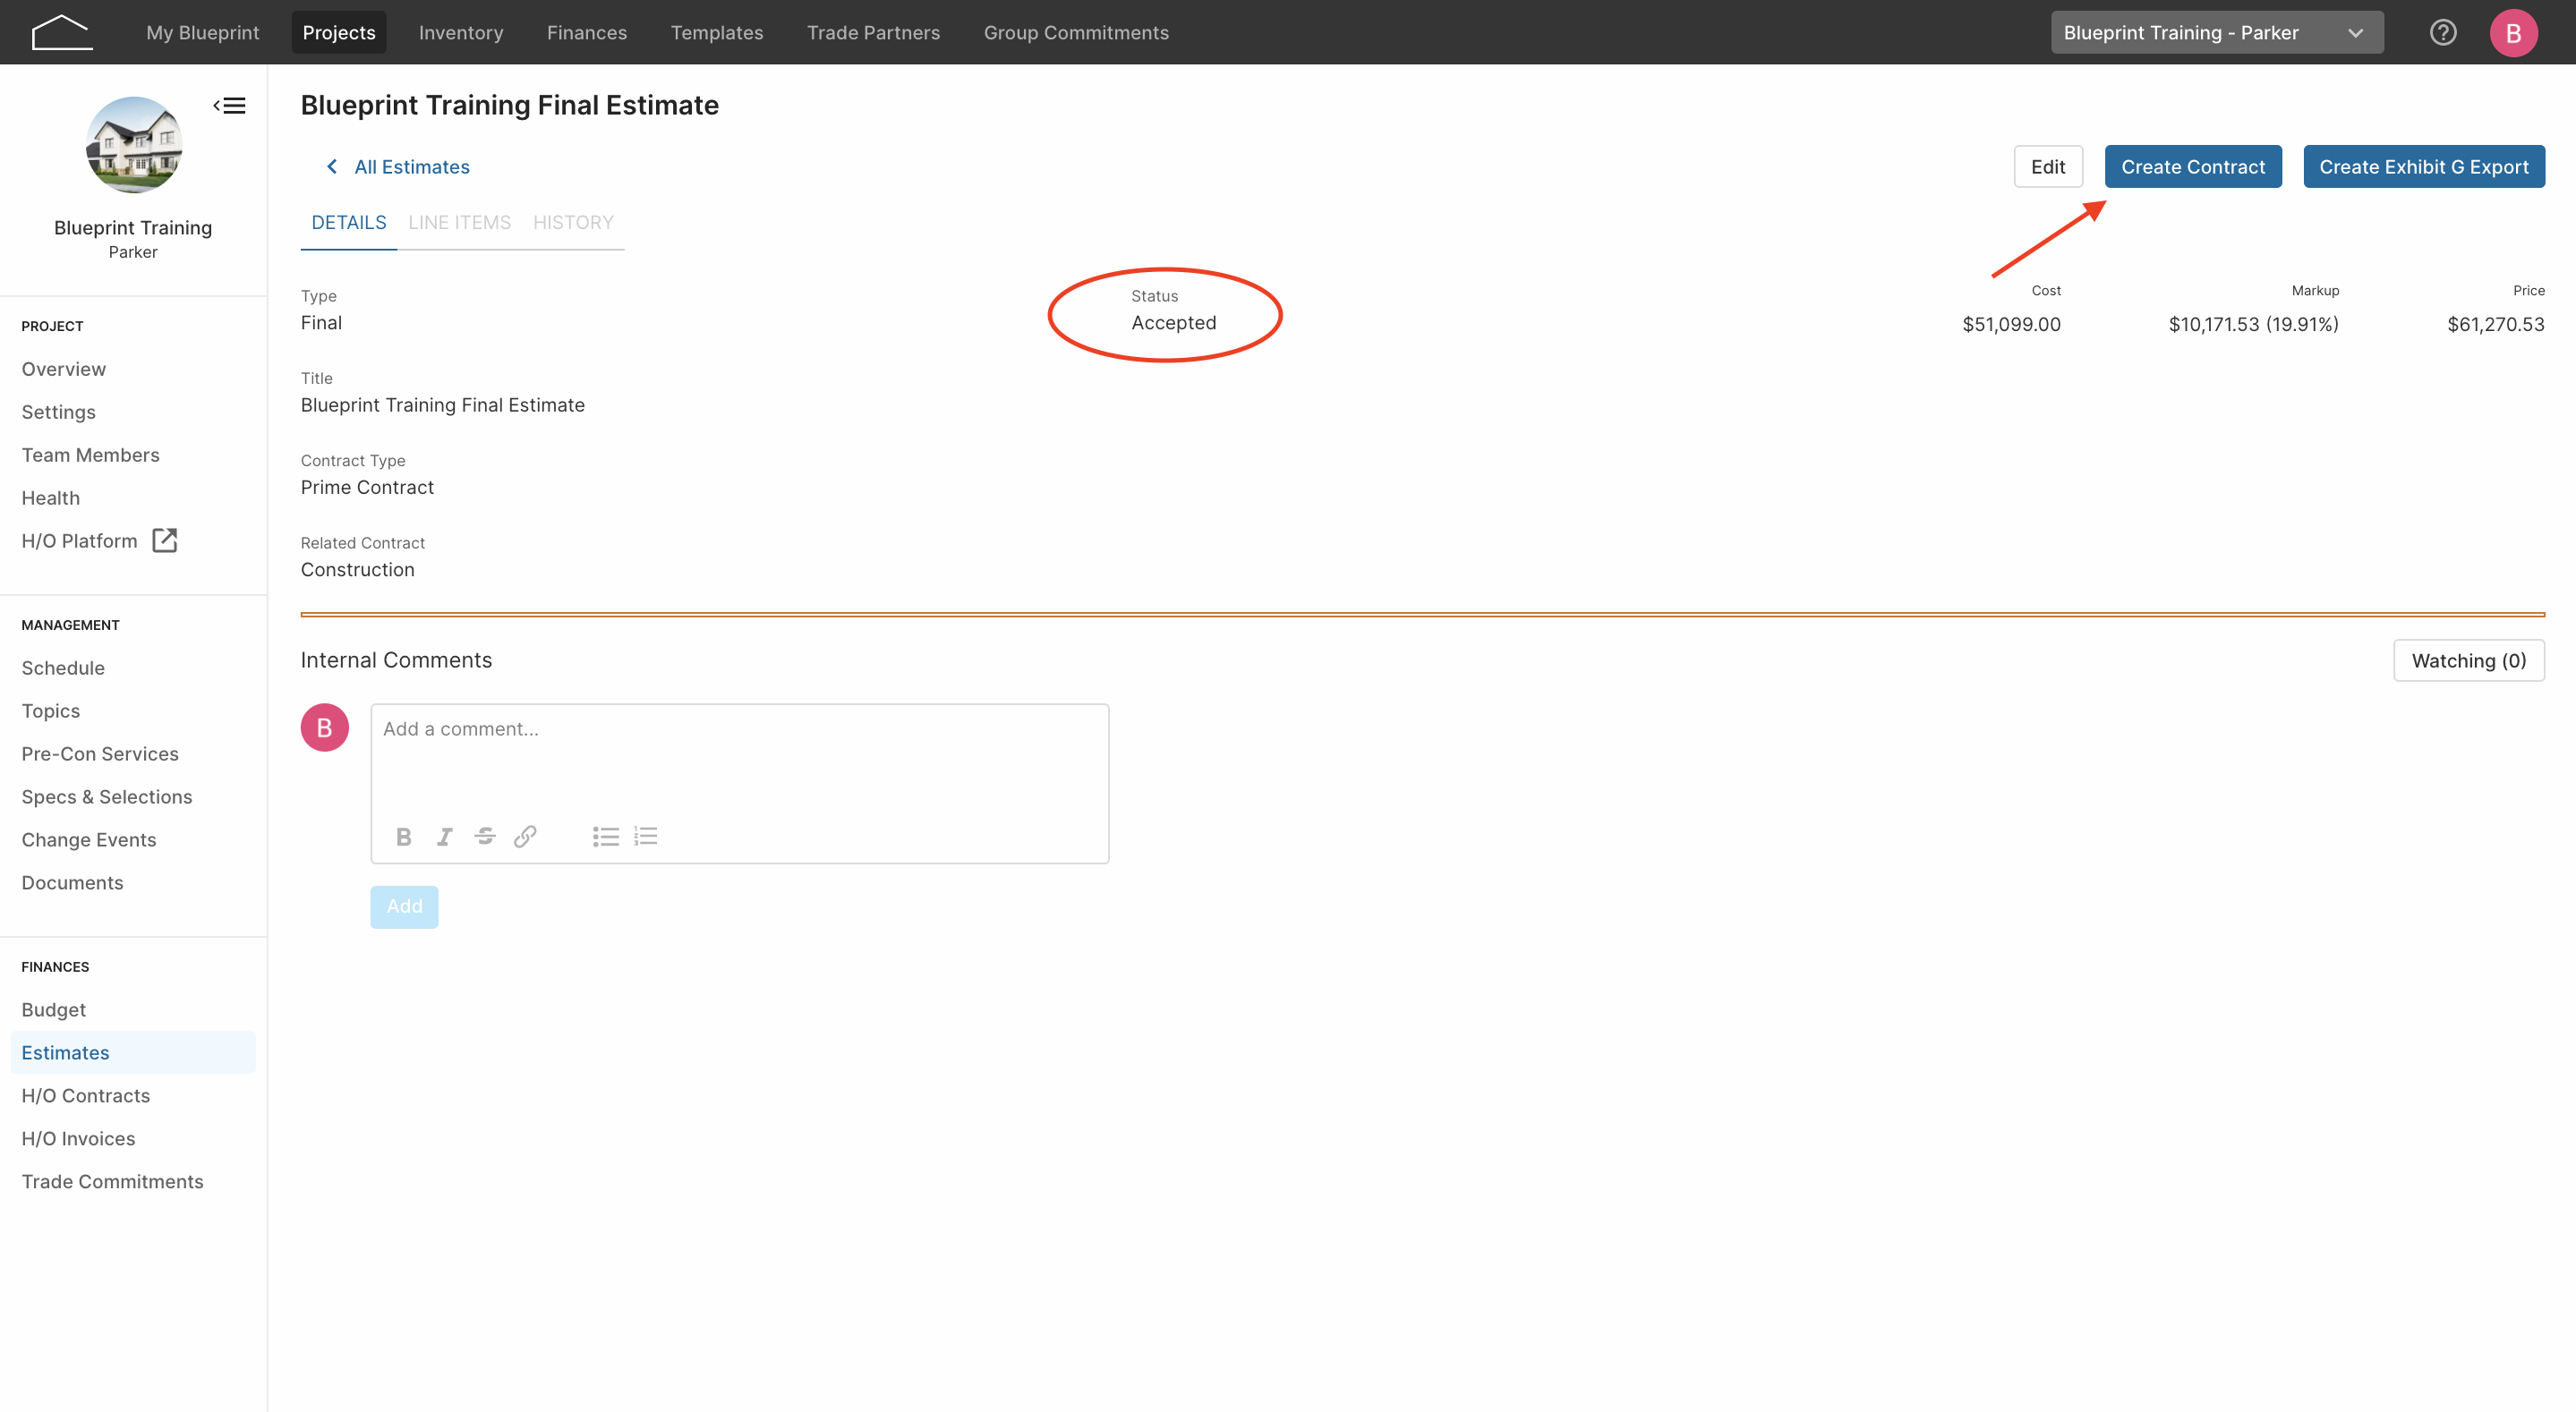This screenshot has width=2576, height=1412.
Task: Click Create Exhibit G Export button
Action: tap(2424, 167)
